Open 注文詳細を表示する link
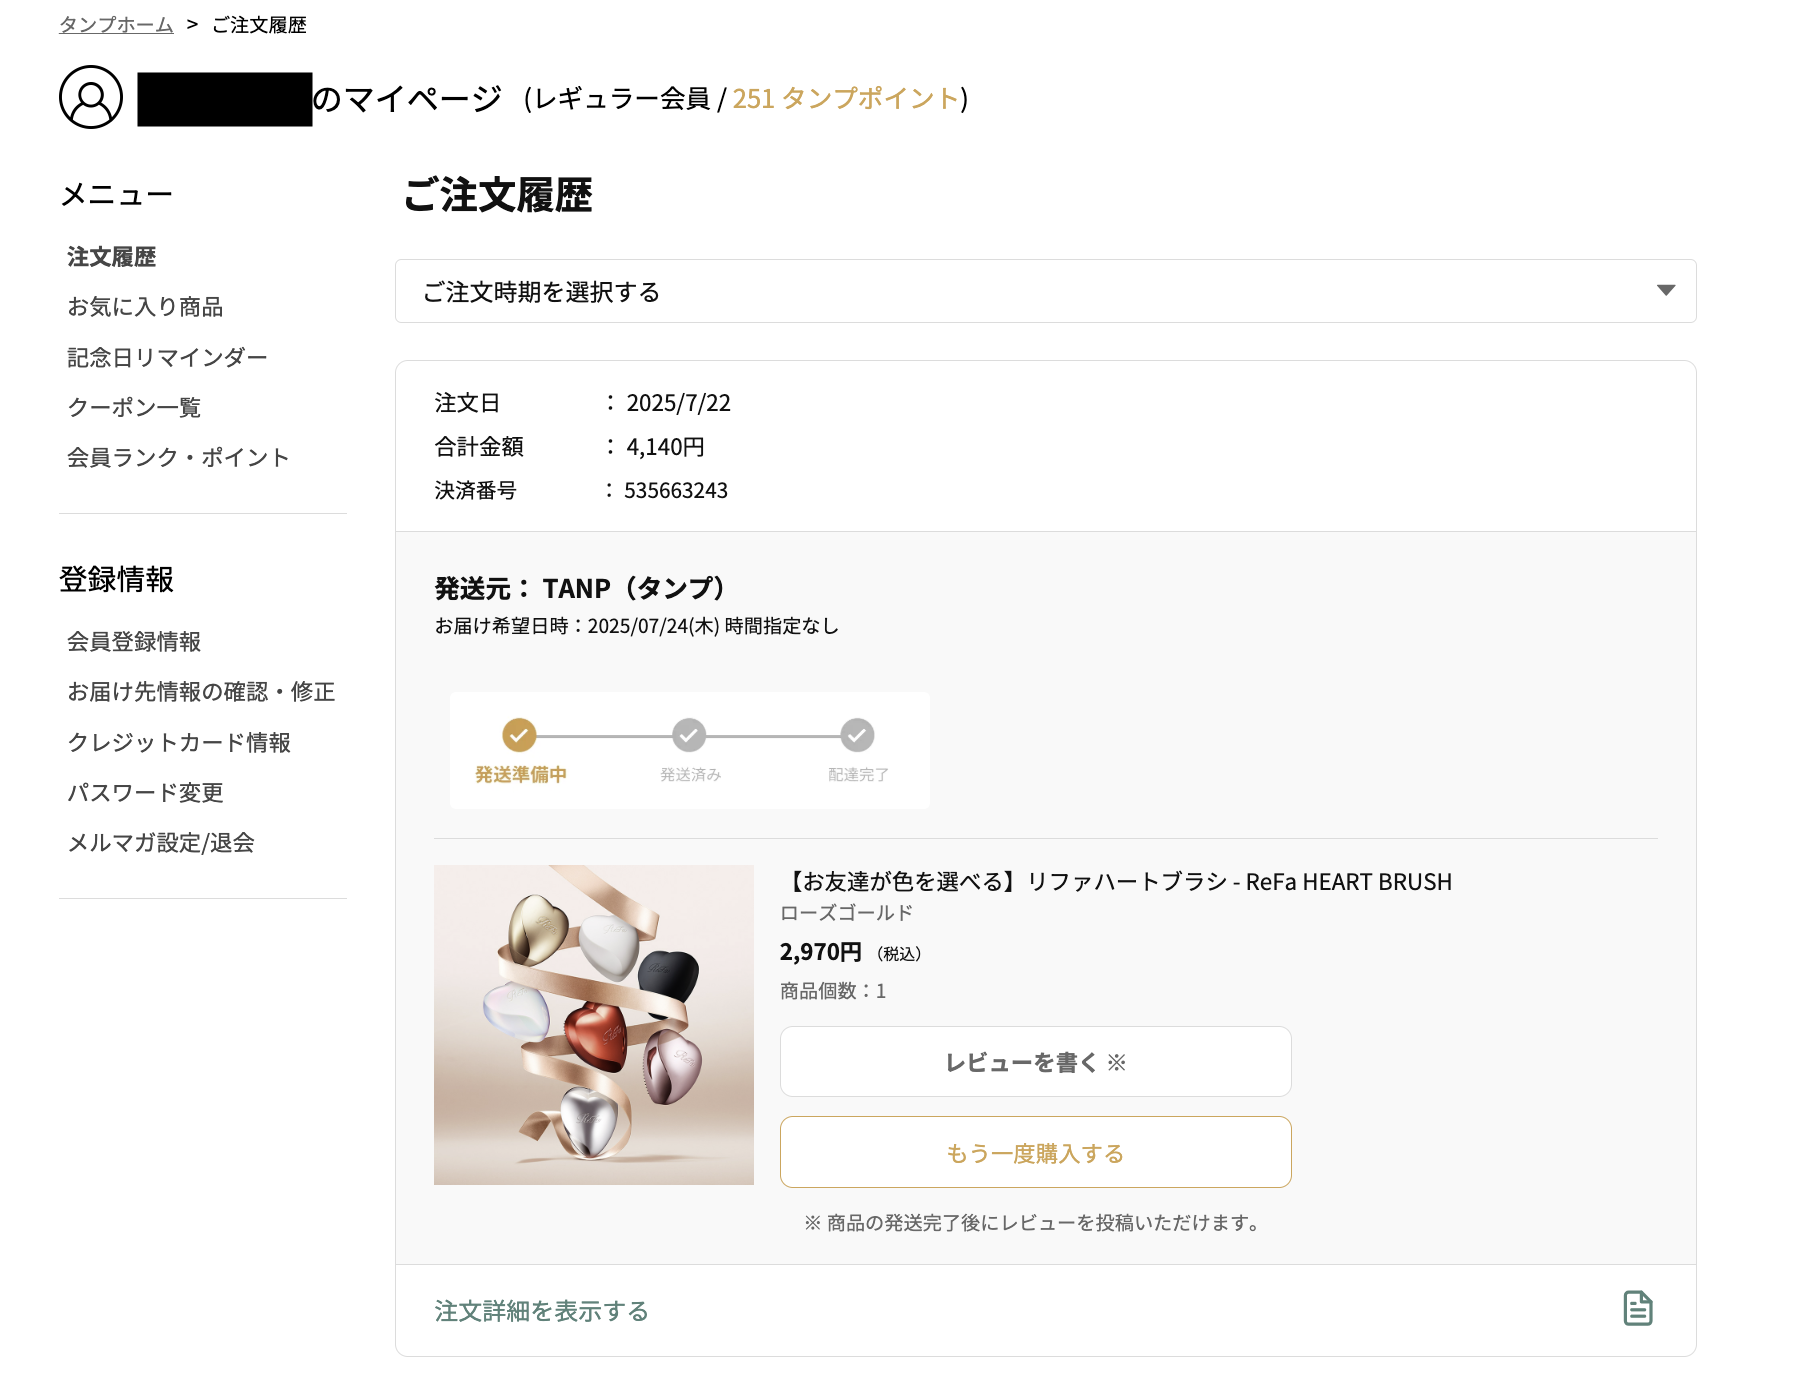 pos(540,1308)
